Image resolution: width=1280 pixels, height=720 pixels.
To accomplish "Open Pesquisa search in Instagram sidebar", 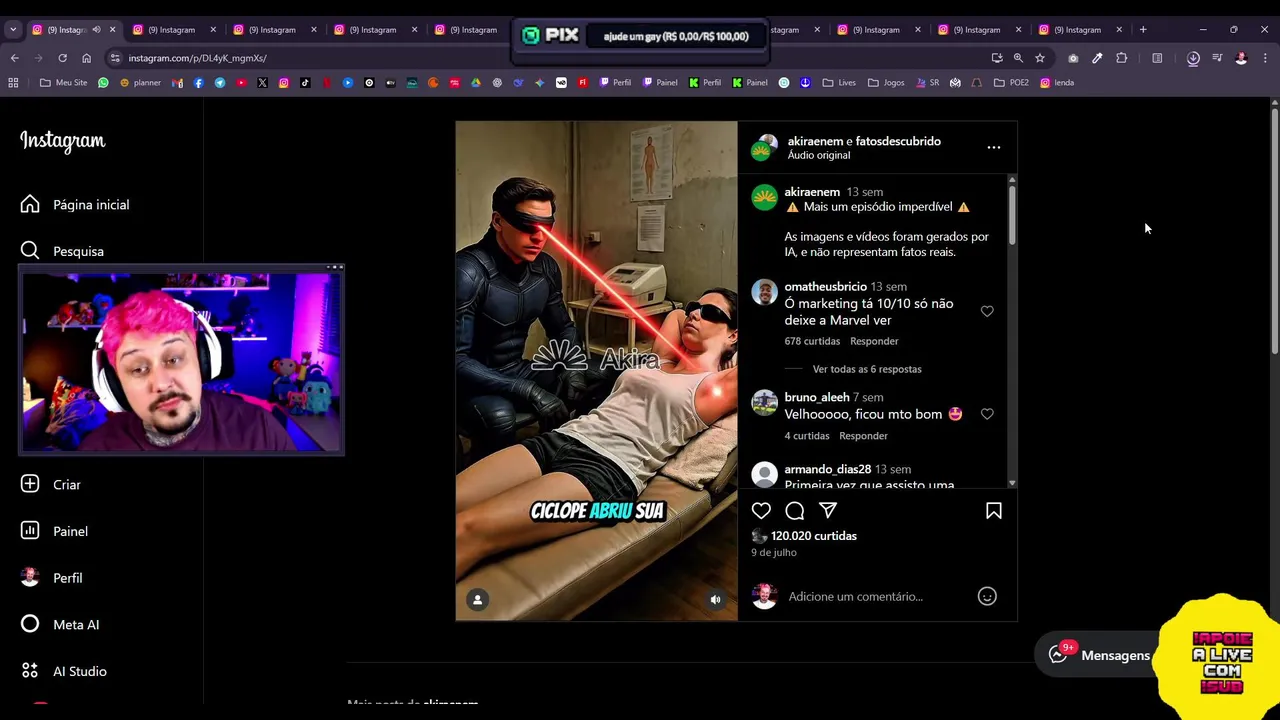I will 62,251.
